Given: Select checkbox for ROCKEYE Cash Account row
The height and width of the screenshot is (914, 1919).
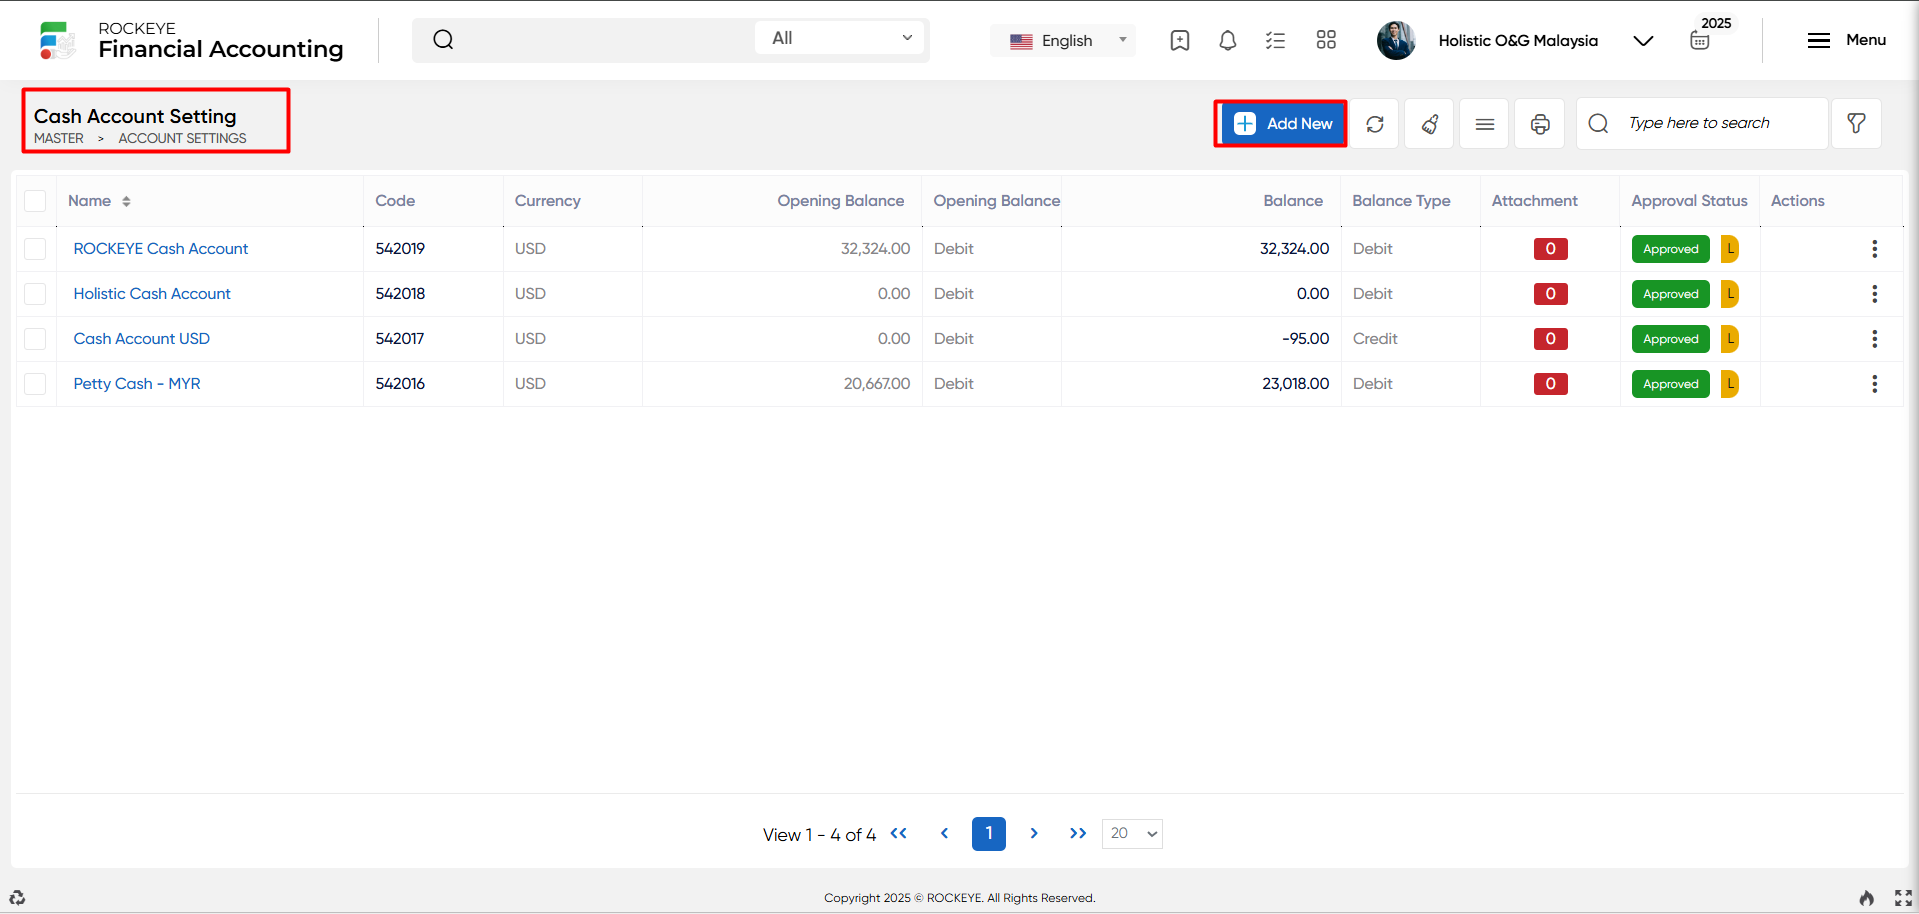Looking at the screenshot, I should tap(35, 249).
